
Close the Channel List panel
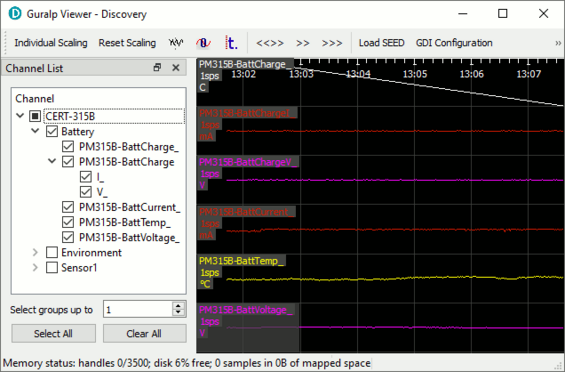[x=176, y=67]
